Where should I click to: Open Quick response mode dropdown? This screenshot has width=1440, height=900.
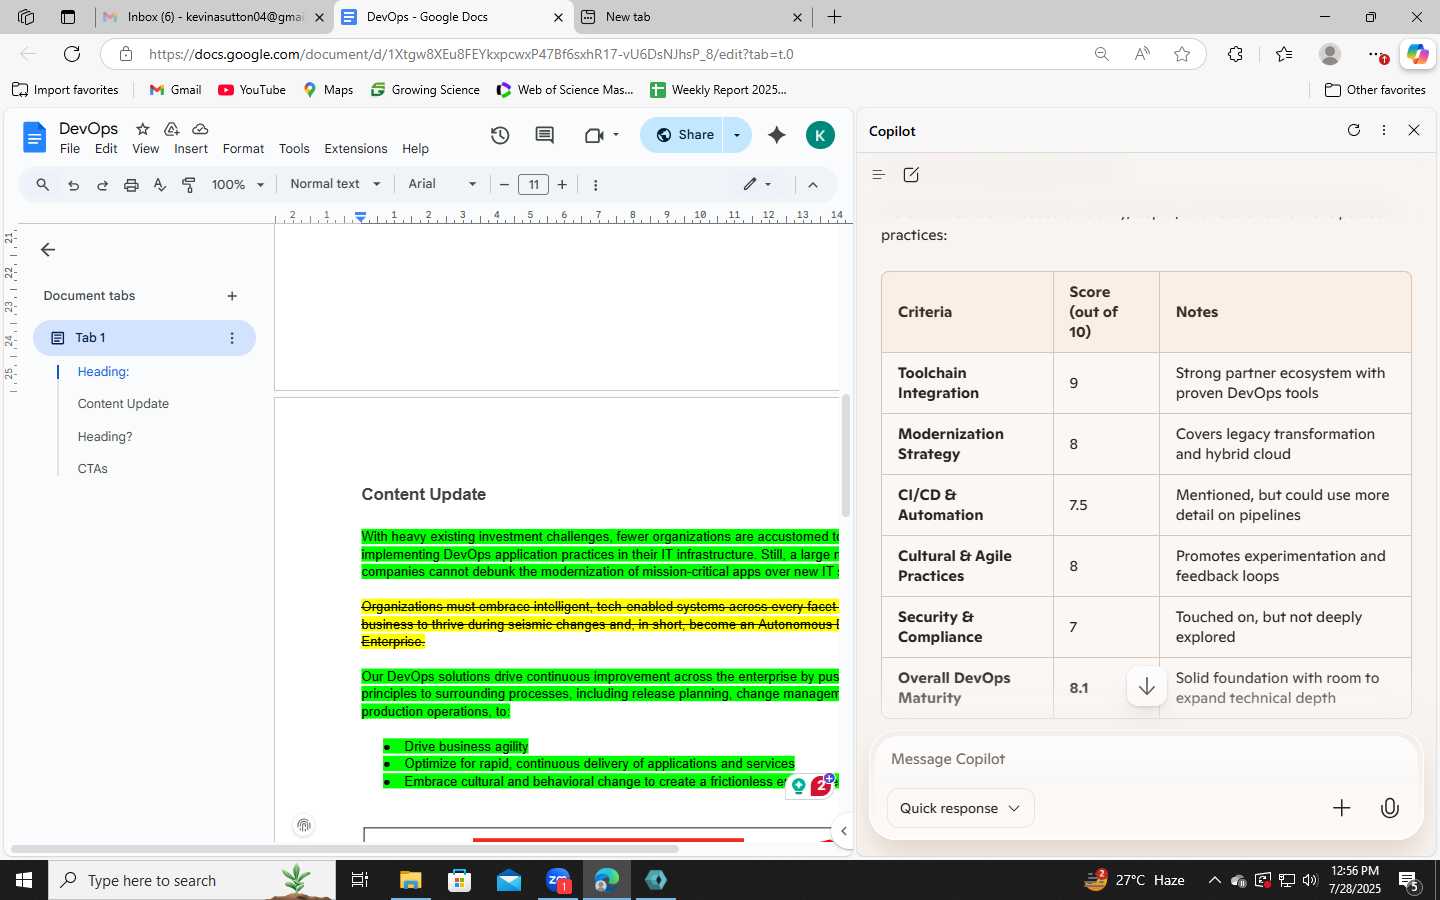click(x=960, y=808)
